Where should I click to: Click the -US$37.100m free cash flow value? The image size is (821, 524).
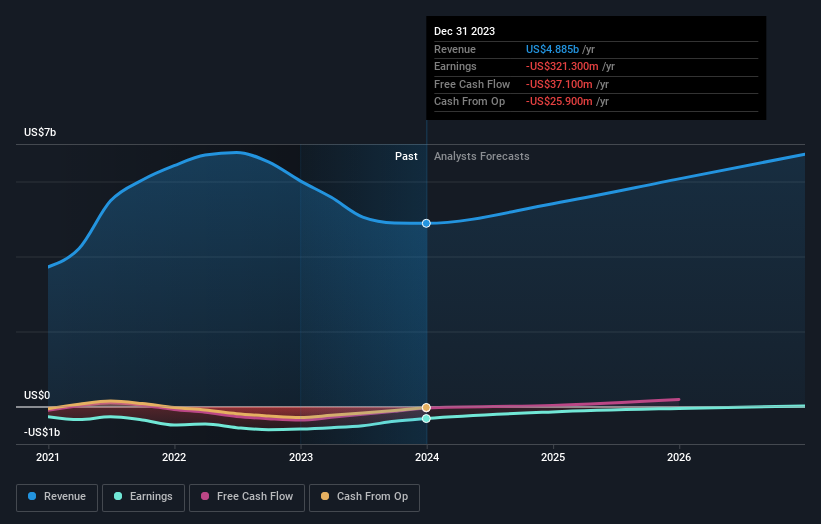559,84
